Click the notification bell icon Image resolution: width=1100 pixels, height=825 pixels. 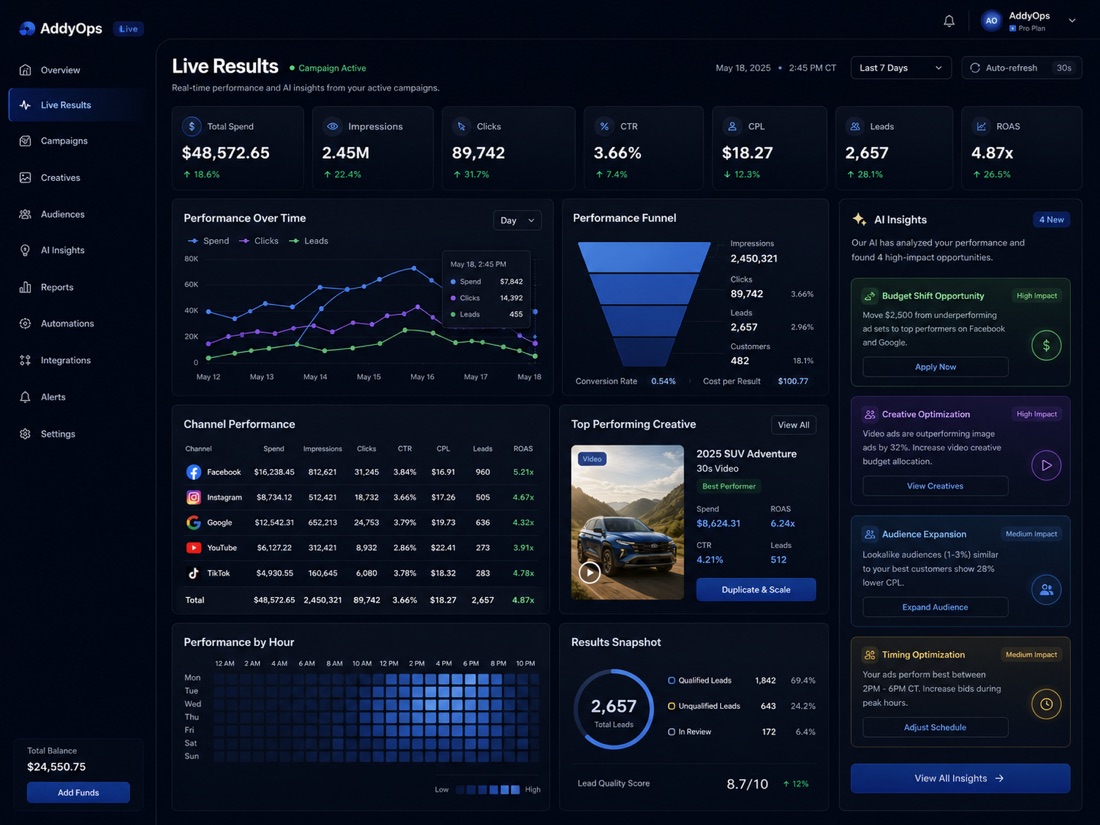[x=948, y=21]
